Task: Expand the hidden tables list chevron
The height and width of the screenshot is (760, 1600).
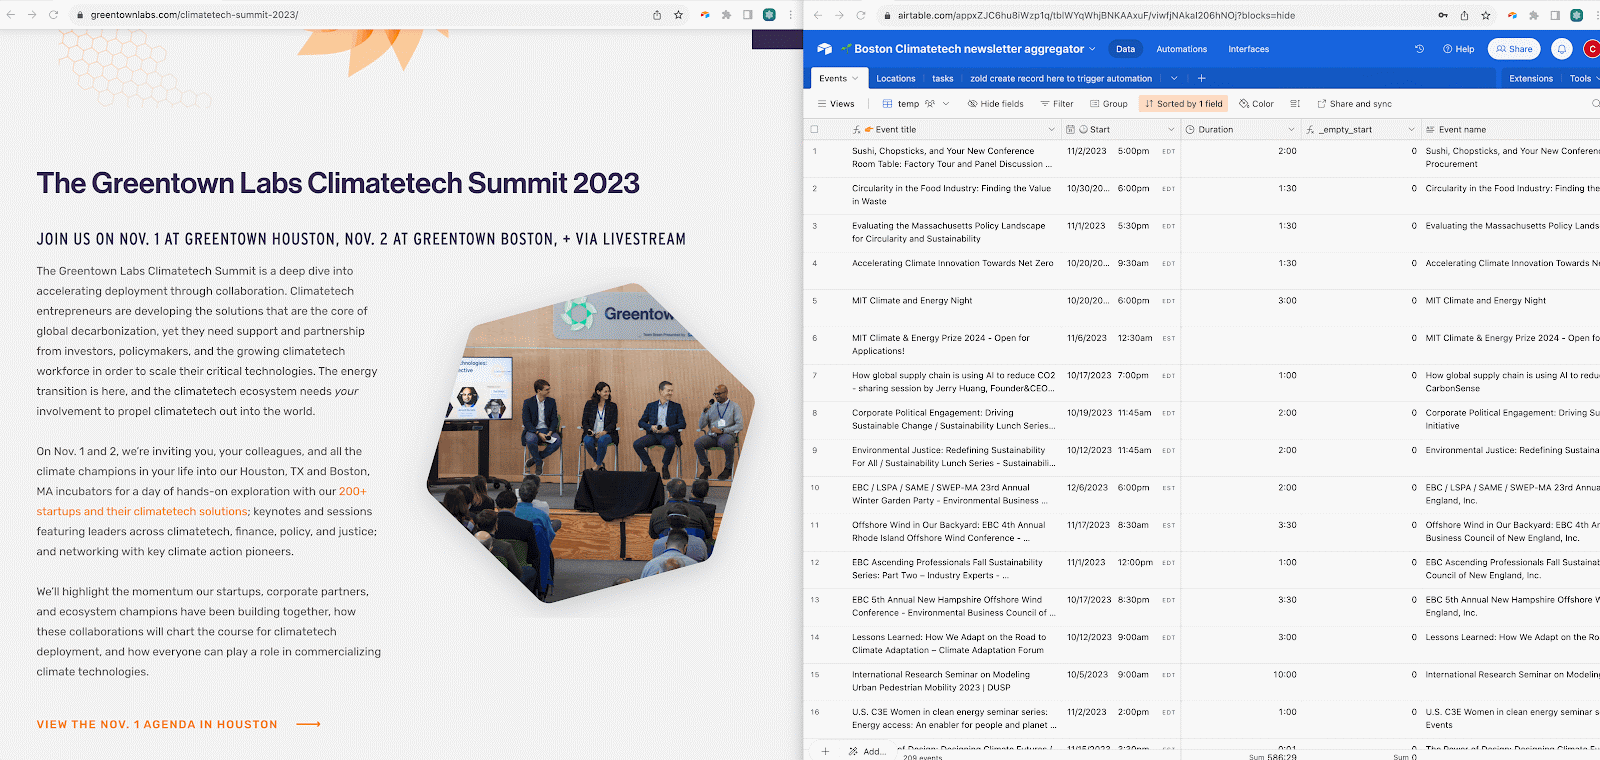Action: tap(1174, 78)
